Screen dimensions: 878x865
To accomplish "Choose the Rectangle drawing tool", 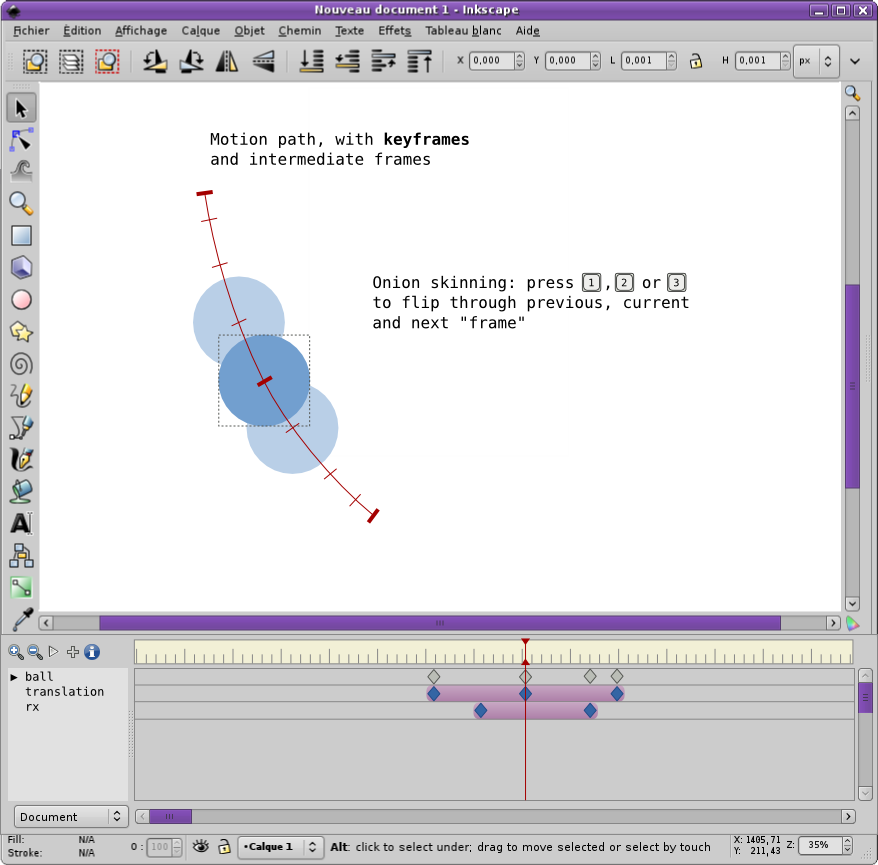I will coord(21,236).
